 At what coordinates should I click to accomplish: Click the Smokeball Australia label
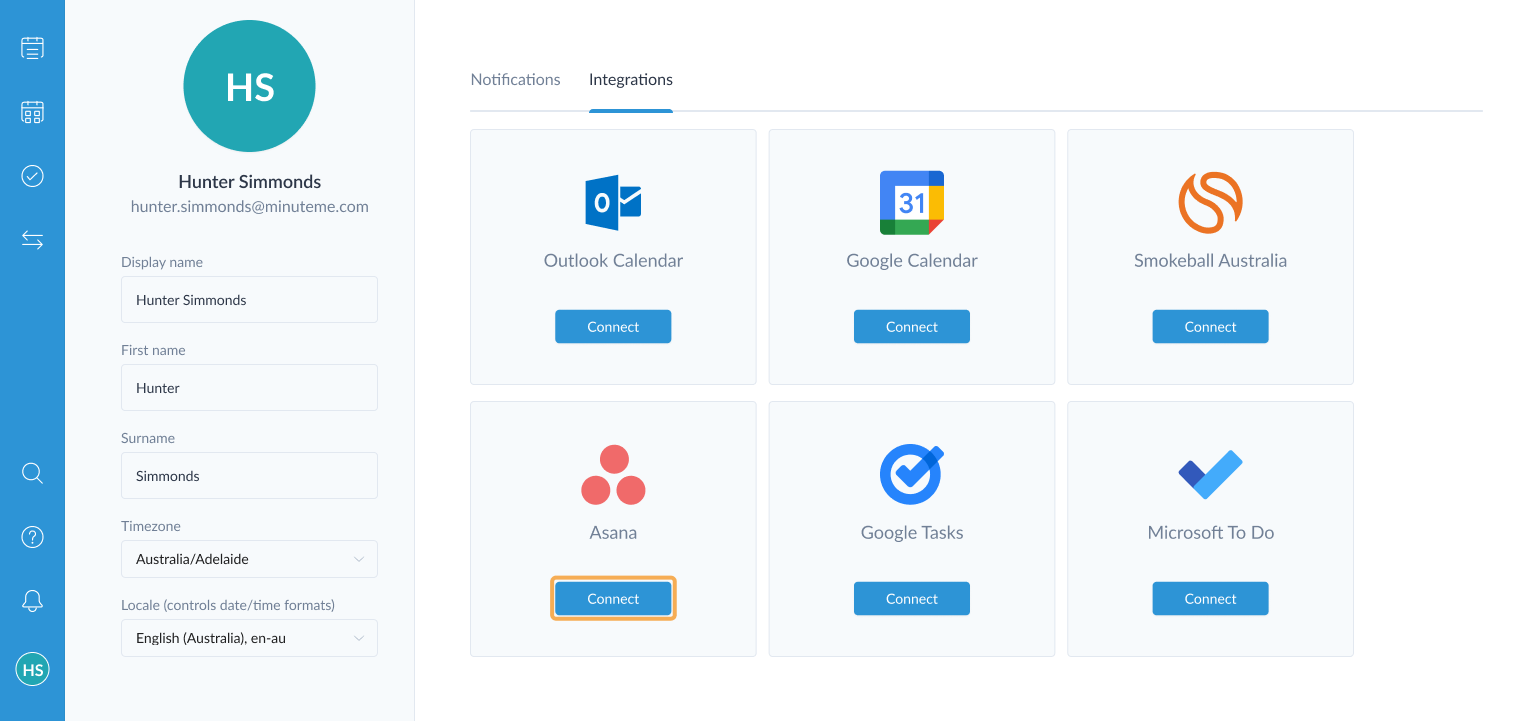tap(1210, 261)
